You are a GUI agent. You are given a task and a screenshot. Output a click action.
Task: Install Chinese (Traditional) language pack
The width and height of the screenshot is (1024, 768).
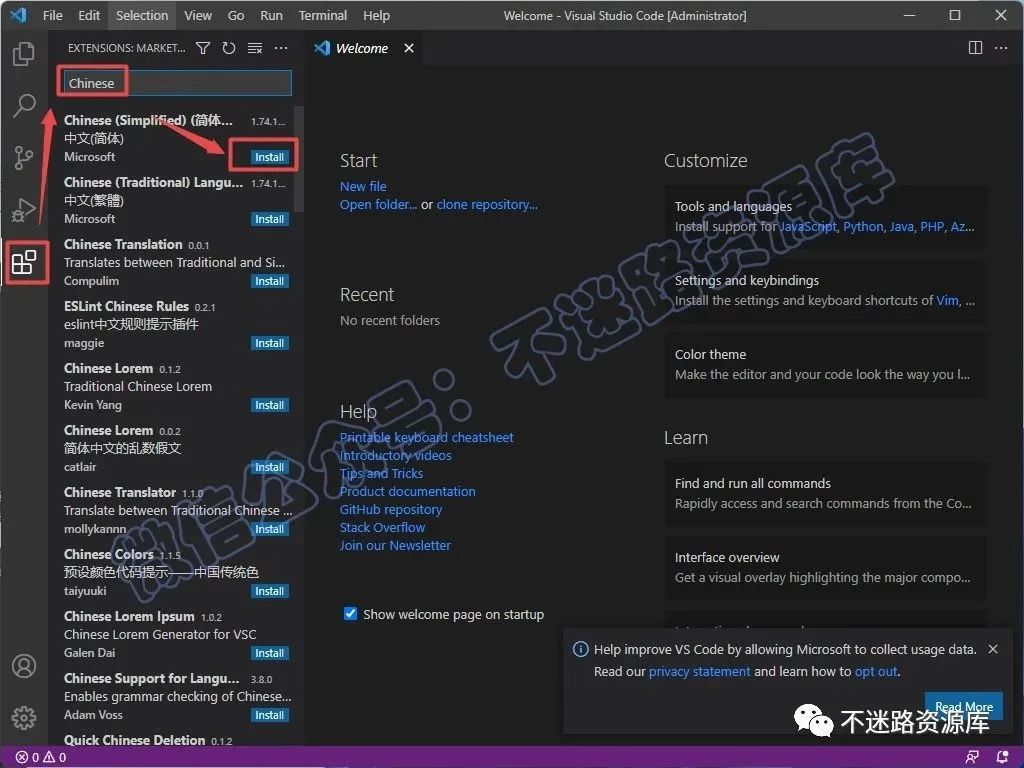[x=269, y=219]
